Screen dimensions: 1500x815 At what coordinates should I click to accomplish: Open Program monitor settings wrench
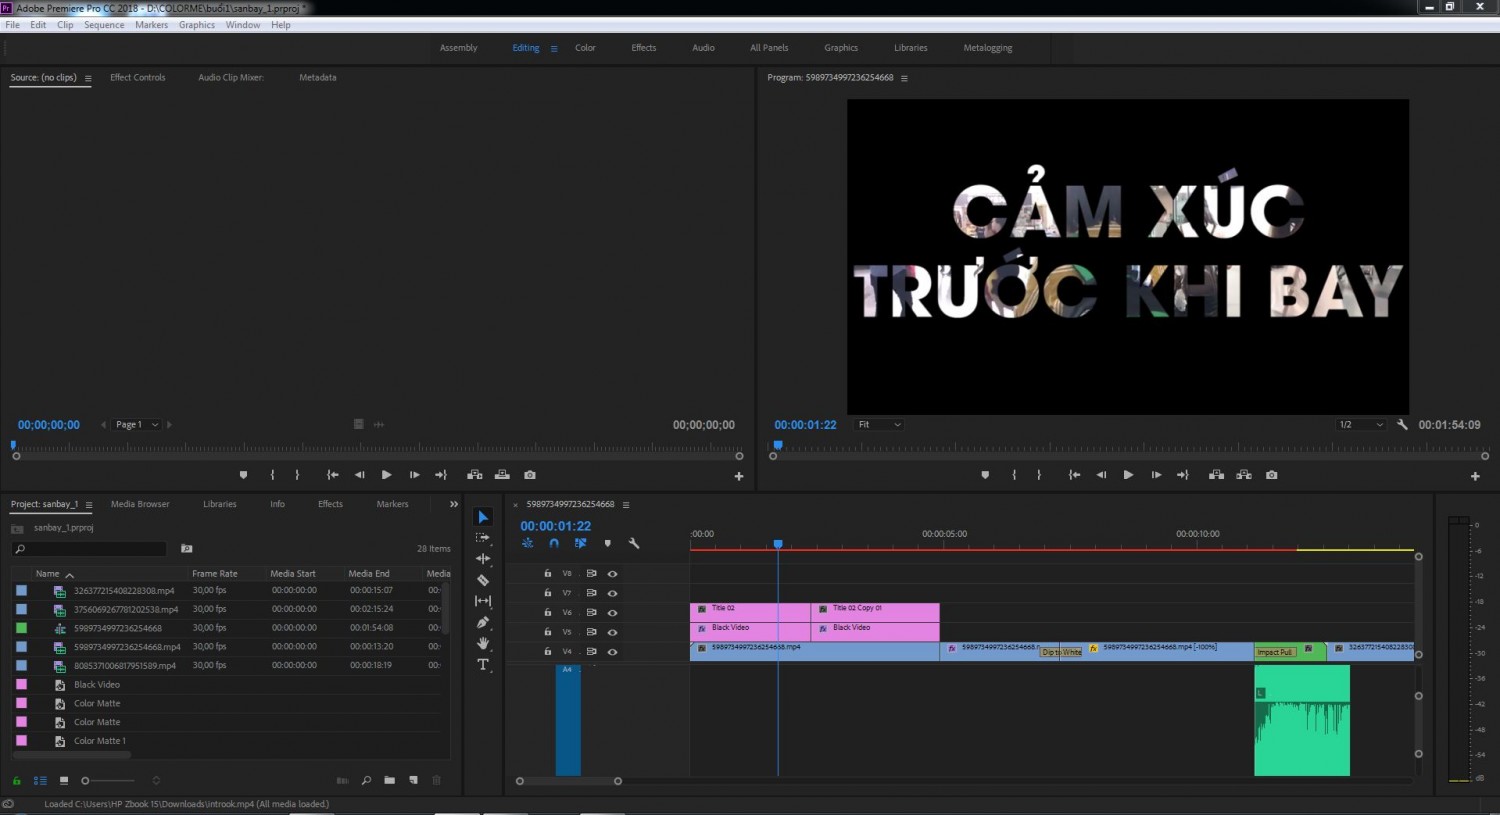[x=1402, y=425]
